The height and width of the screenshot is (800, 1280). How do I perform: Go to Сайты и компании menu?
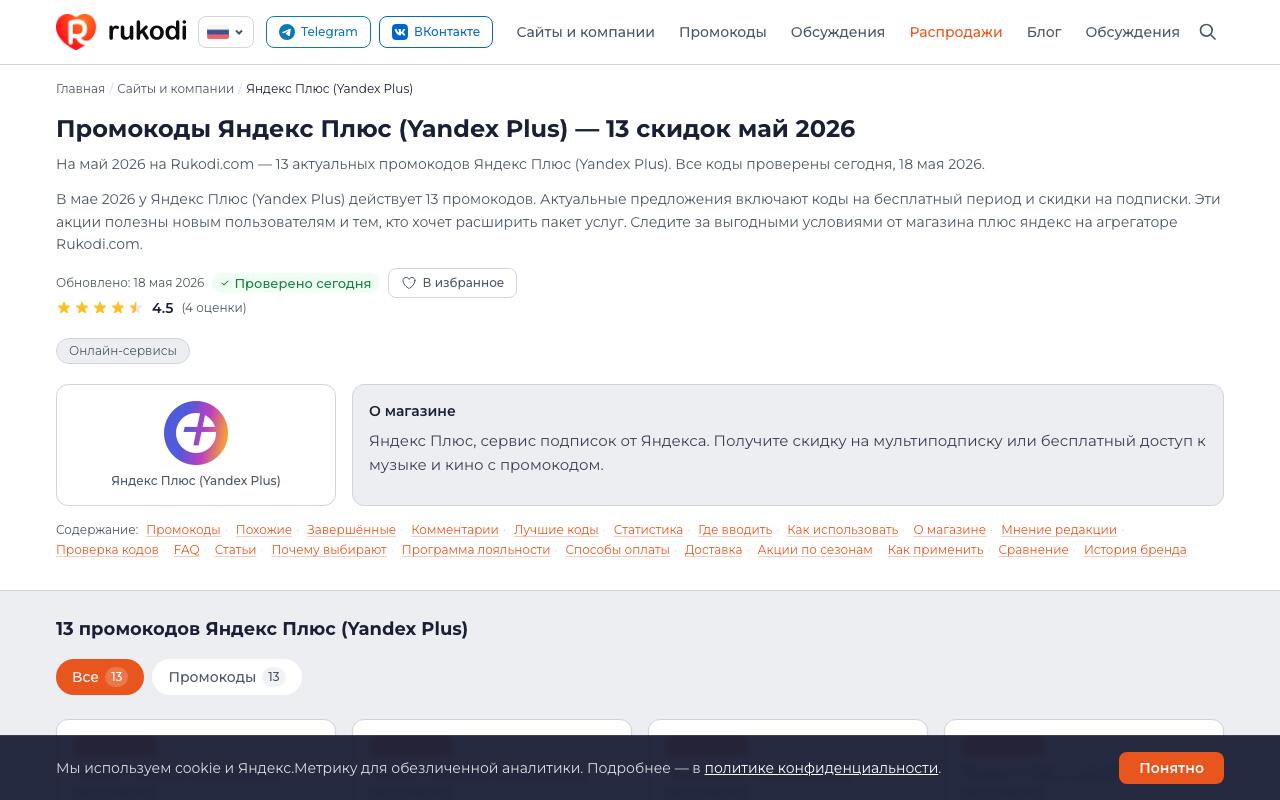point(586,32)
